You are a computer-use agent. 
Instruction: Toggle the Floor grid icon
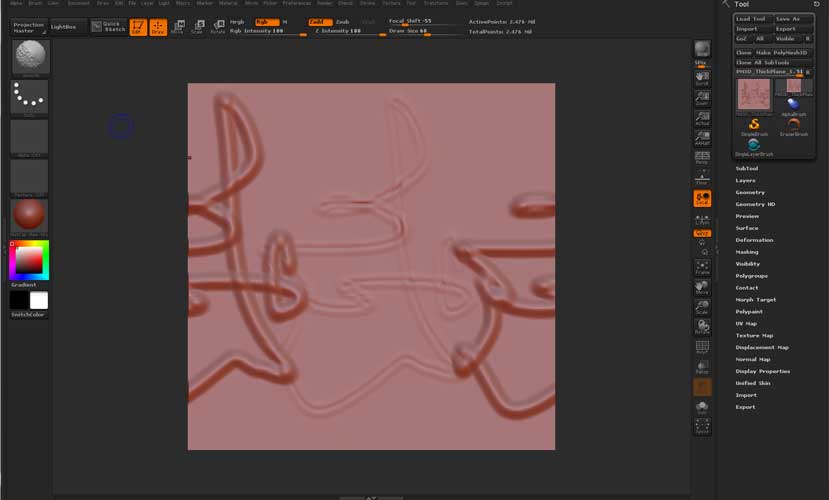(702, 178)
